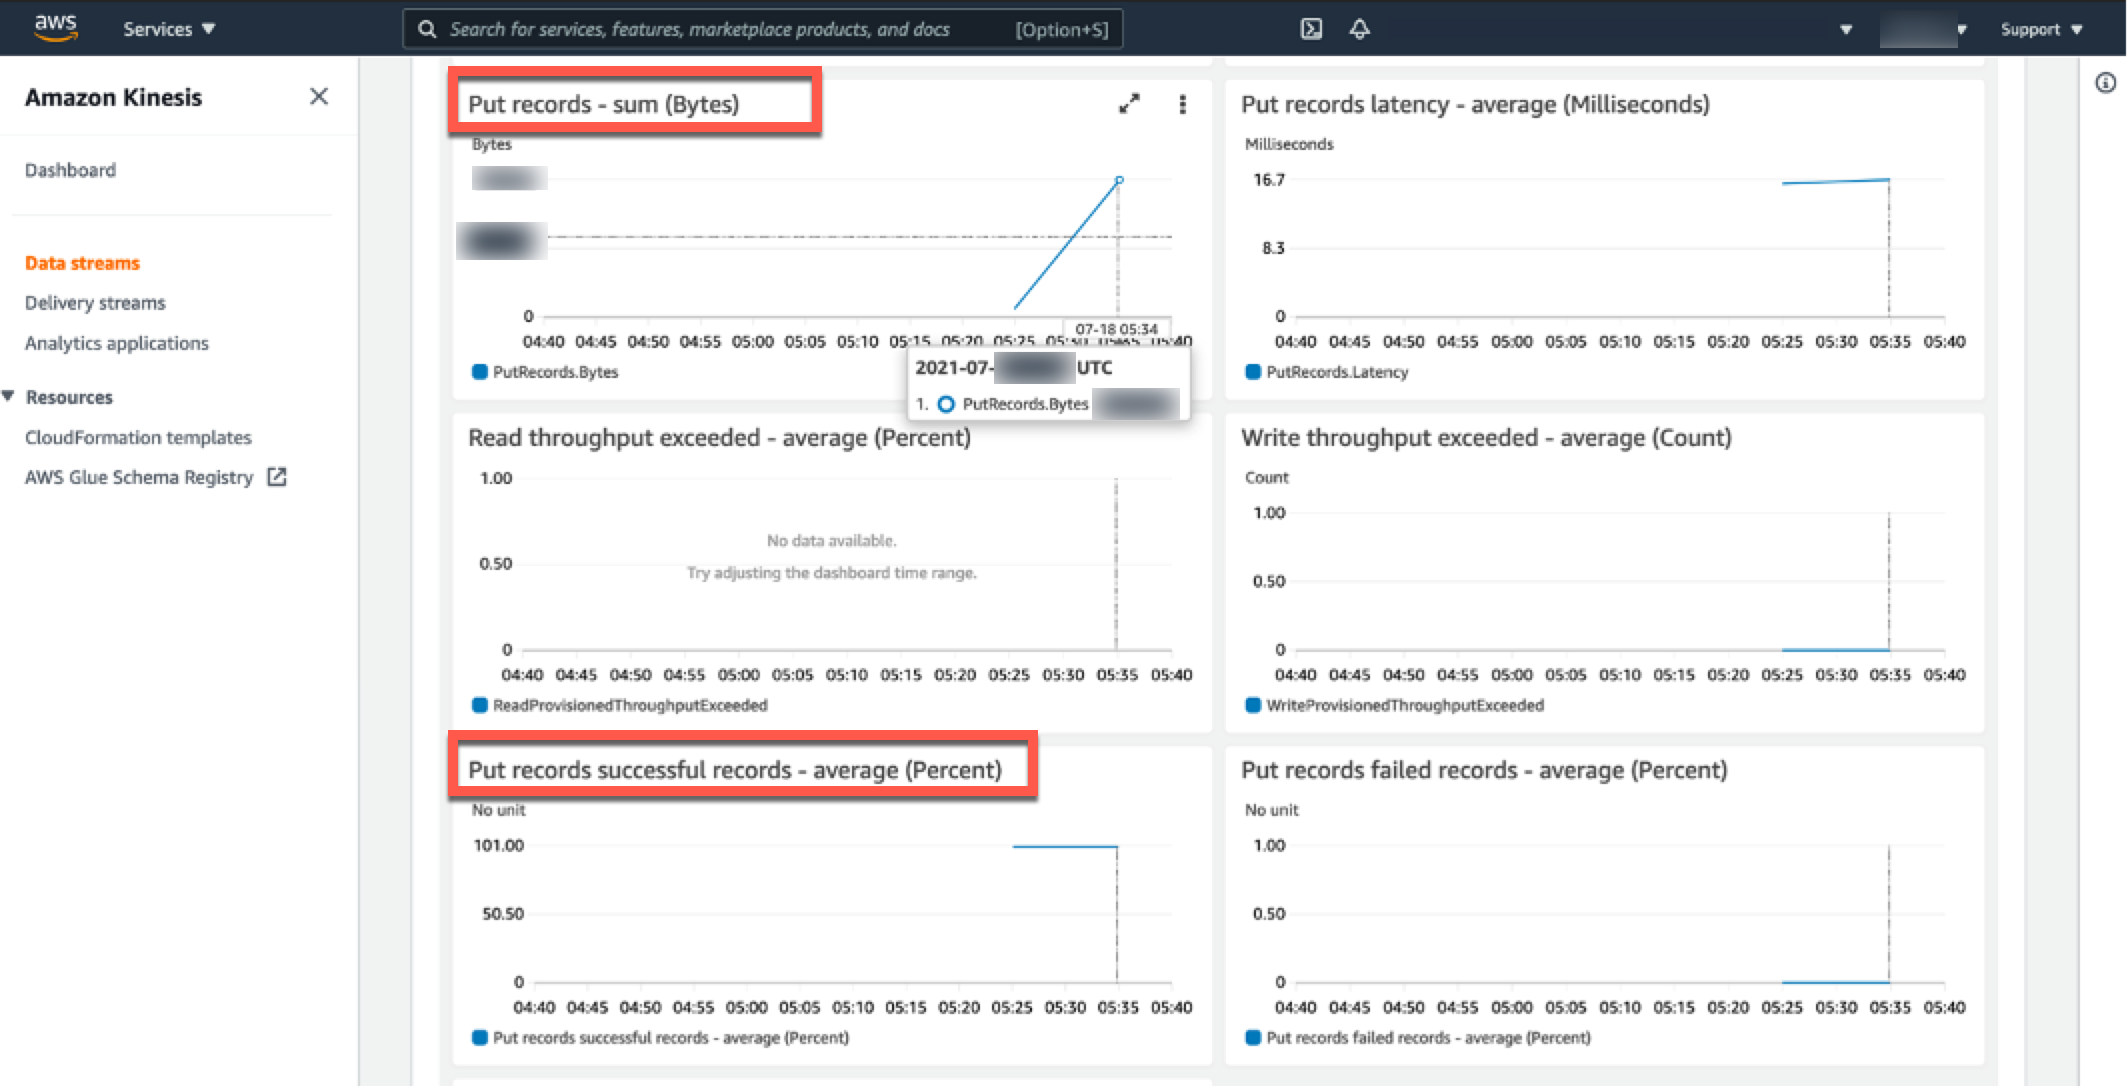The height and width of the screenshot is (1086, 2128).
Task: Open the notifications bell icon
Action: pyautogui.click(x=1359, y=29)
